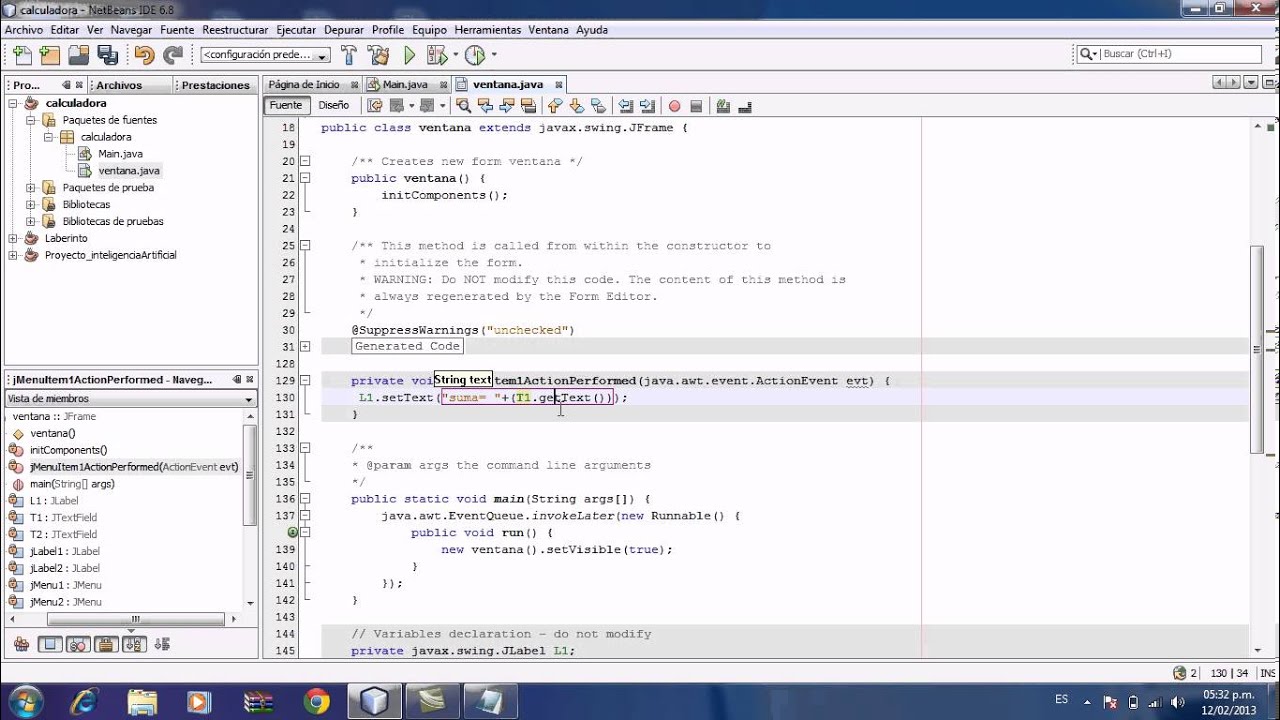1280x720 pixels.
Task: Collapse the calculadora project node
Action: coord(13,103)
